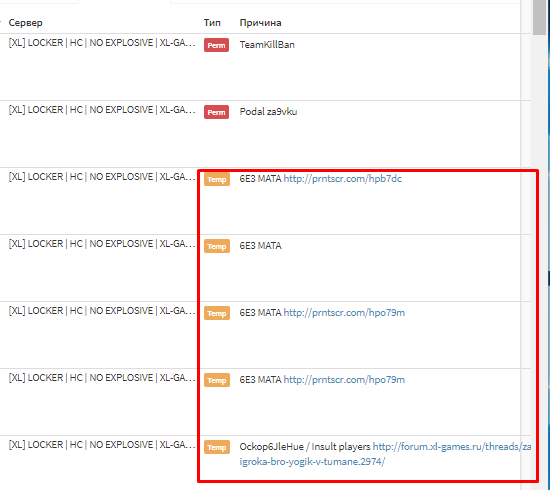Screen dimensions: 550x490
Task: Click the server name in Podal za9vku row
Action: (x=102, y=110)
